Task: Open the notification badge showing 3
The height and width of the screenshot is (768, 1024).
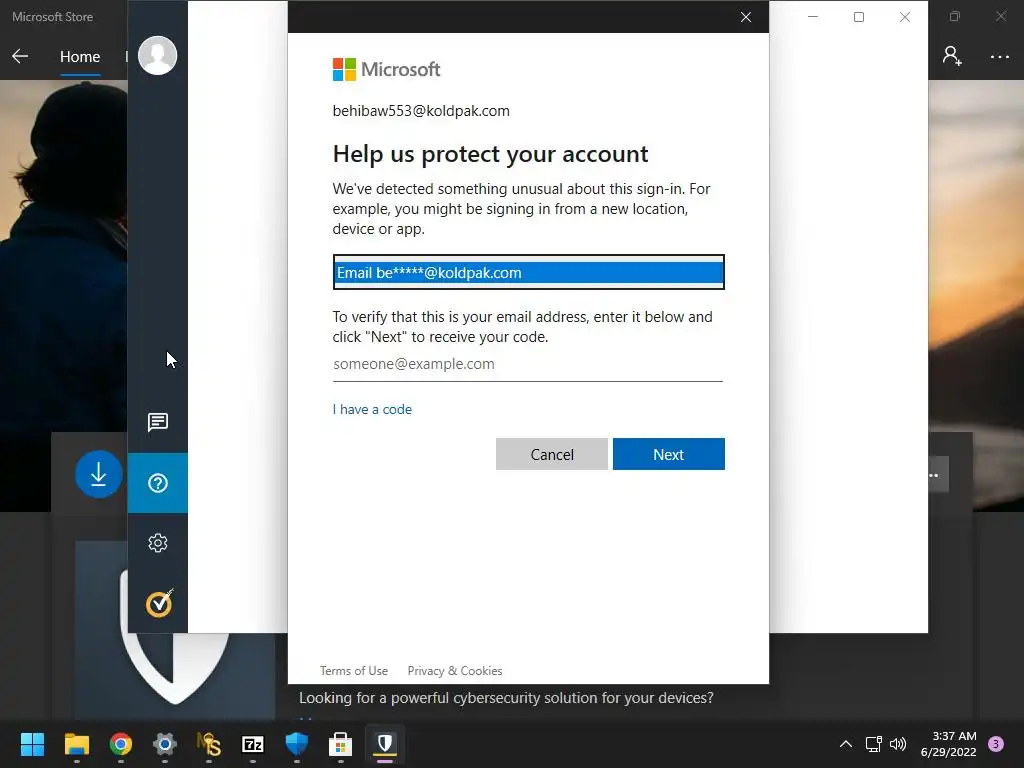Action: 996,744
